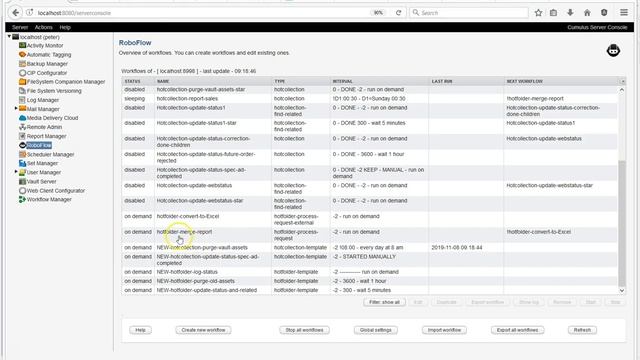
Task: Click the workflow table scrollbar thumb
Action: [x=622, y=223]
